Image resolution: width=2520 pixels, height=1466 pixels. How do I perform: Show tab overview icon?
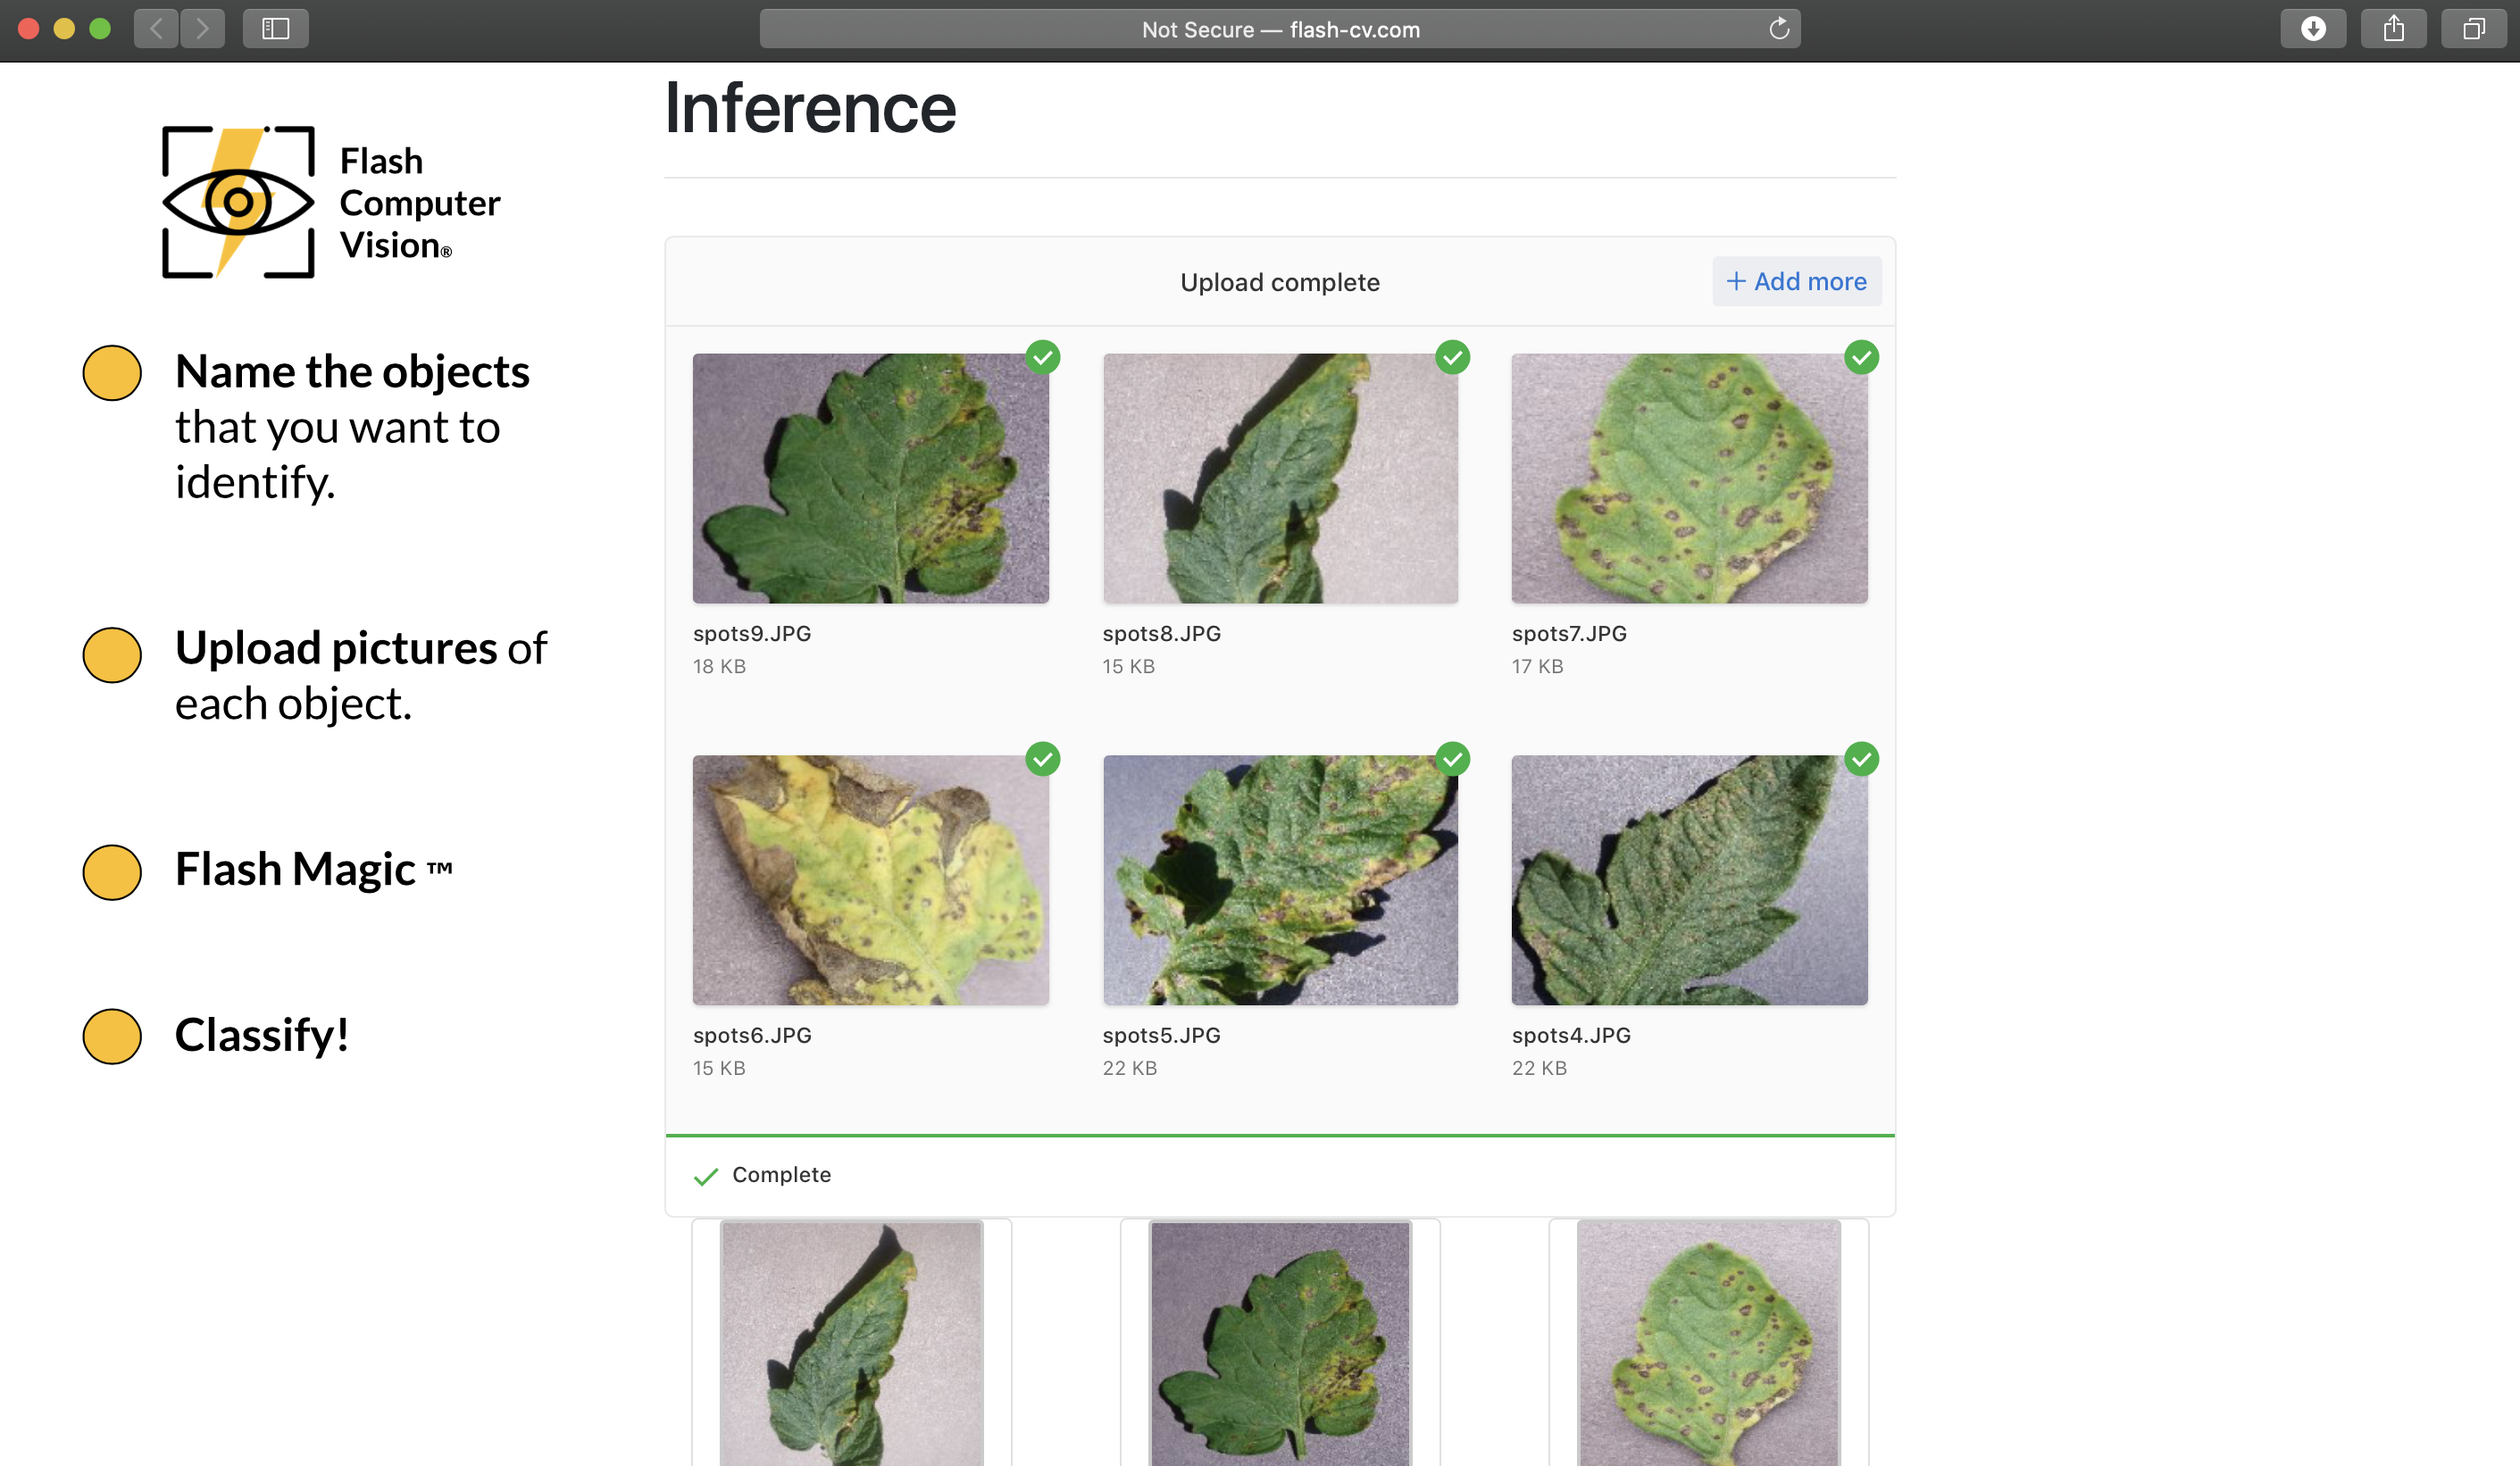click(2473, 29)
